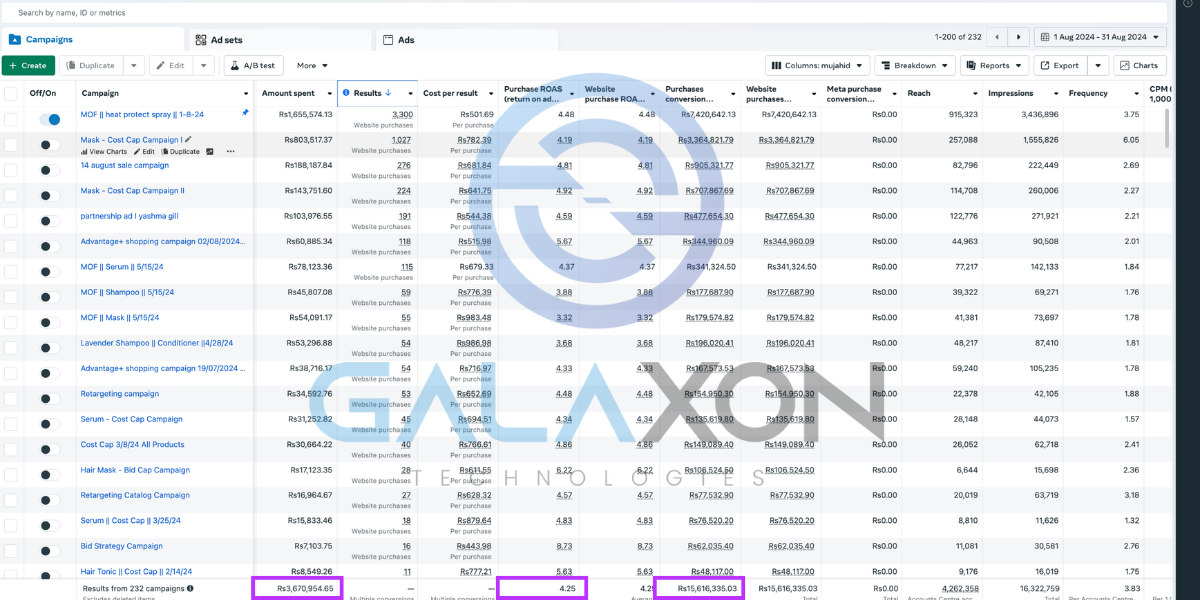Screen dimensions: 1200x600
Task: Click the pin icon on MOF heat protect spray row
Action: (245, 113)
